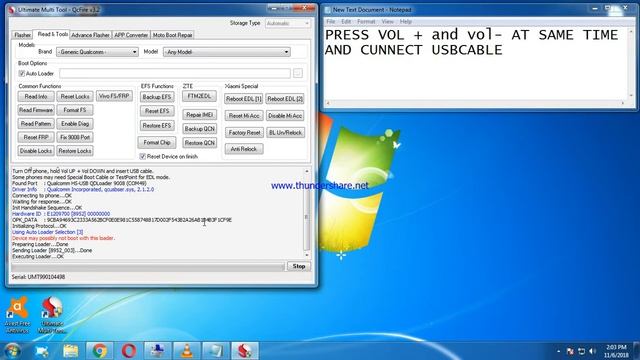
Task: Click the BL Un/Relock button
Action: pos(285,133)
